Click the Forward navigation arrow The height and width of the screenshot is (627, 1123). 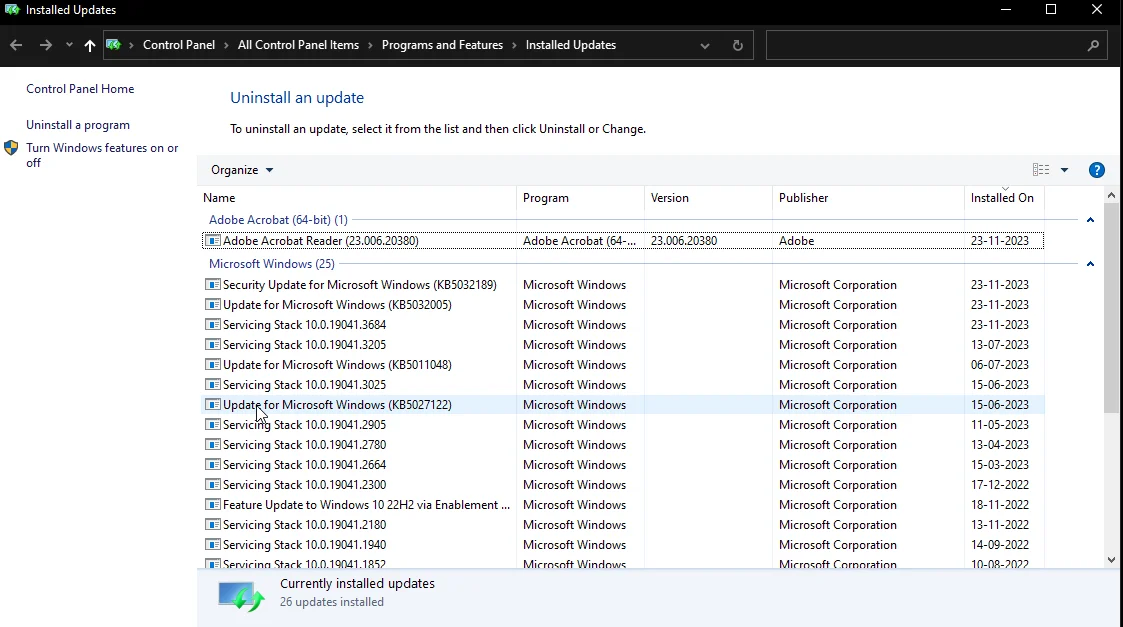click(x=45, y=45)
